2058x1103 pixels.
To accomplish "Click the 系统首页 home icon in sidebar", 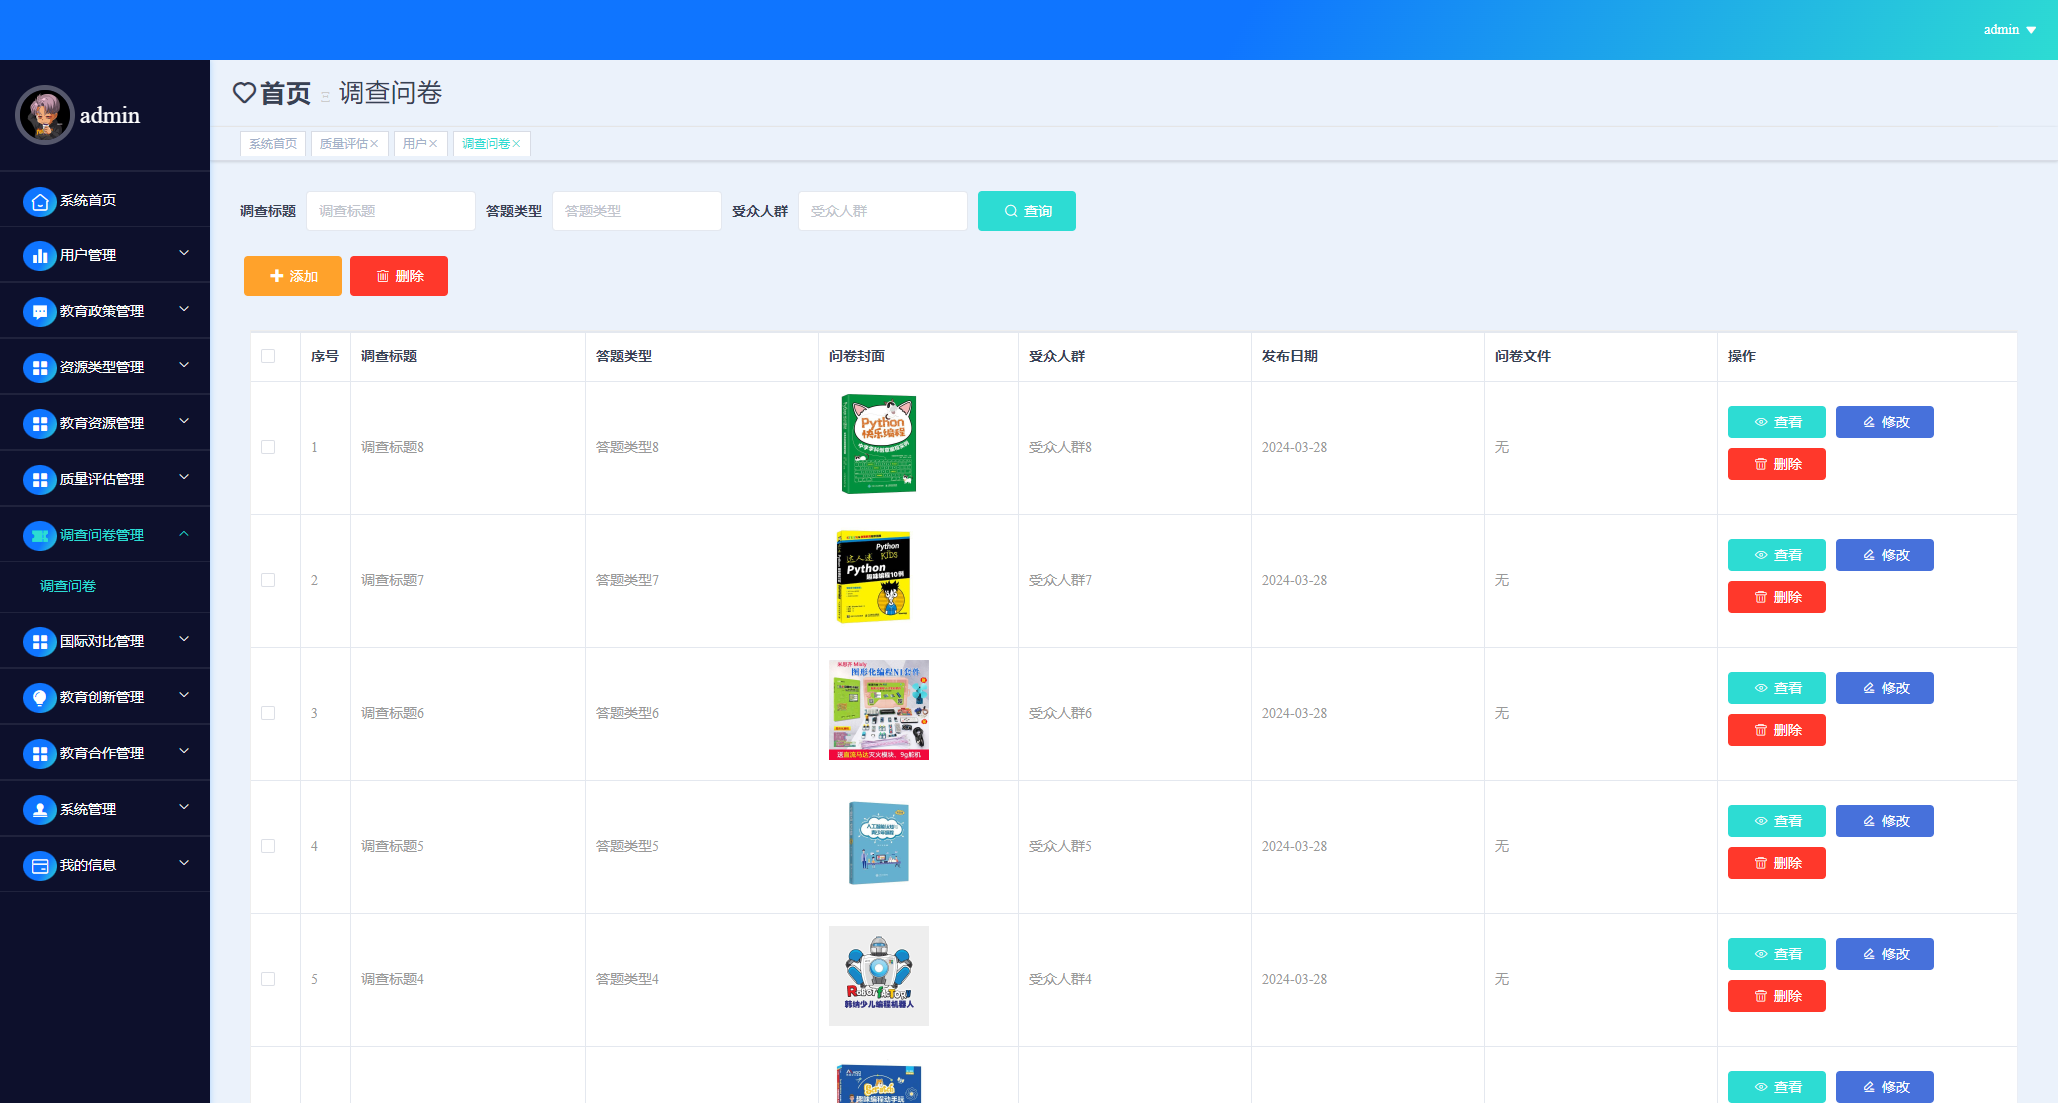I will pyautogui.click(x=39, y=201).
